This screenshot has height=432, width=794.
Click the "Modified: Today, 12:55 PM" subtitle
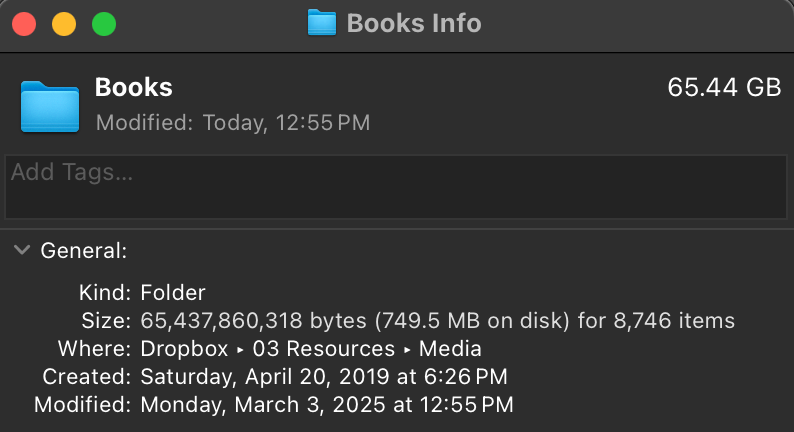[232, 123]
